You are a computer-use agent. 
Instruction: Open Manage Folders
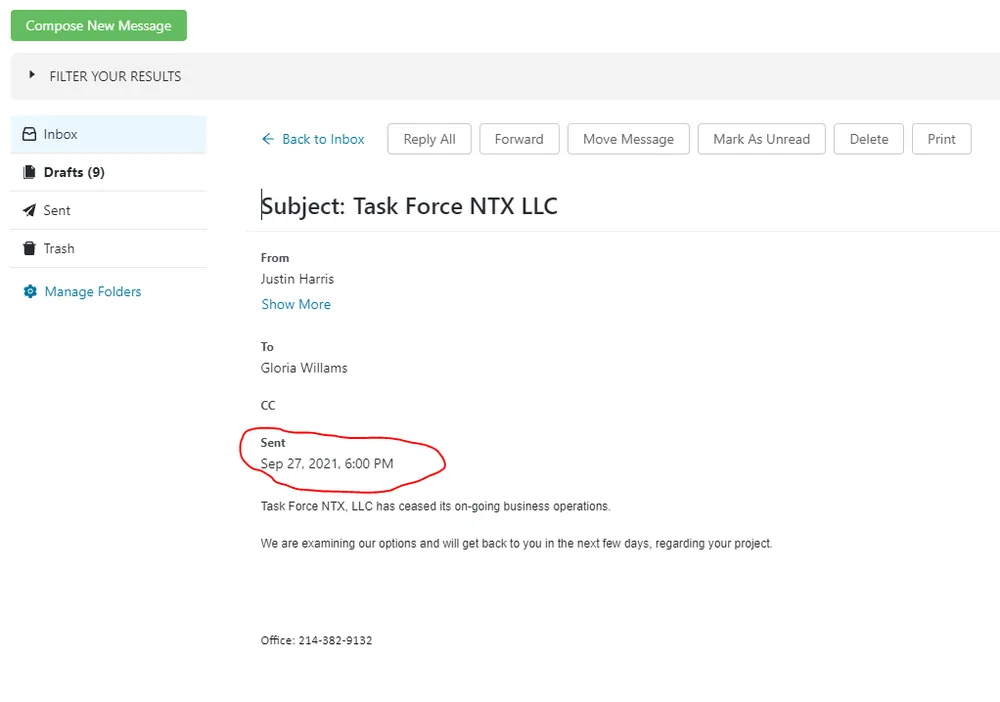(x=93, y=291)
